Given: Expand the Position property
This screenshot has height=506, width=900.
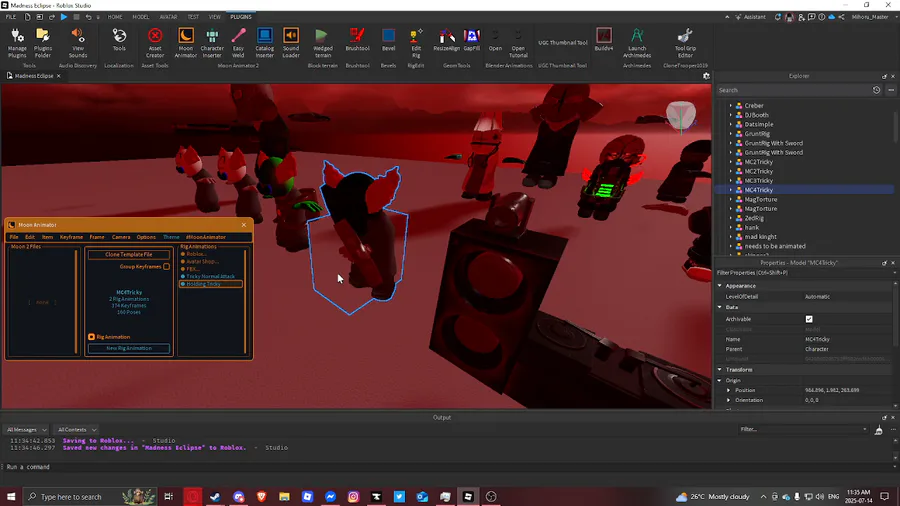Looking at the screenshot, I should click(729, 390).
